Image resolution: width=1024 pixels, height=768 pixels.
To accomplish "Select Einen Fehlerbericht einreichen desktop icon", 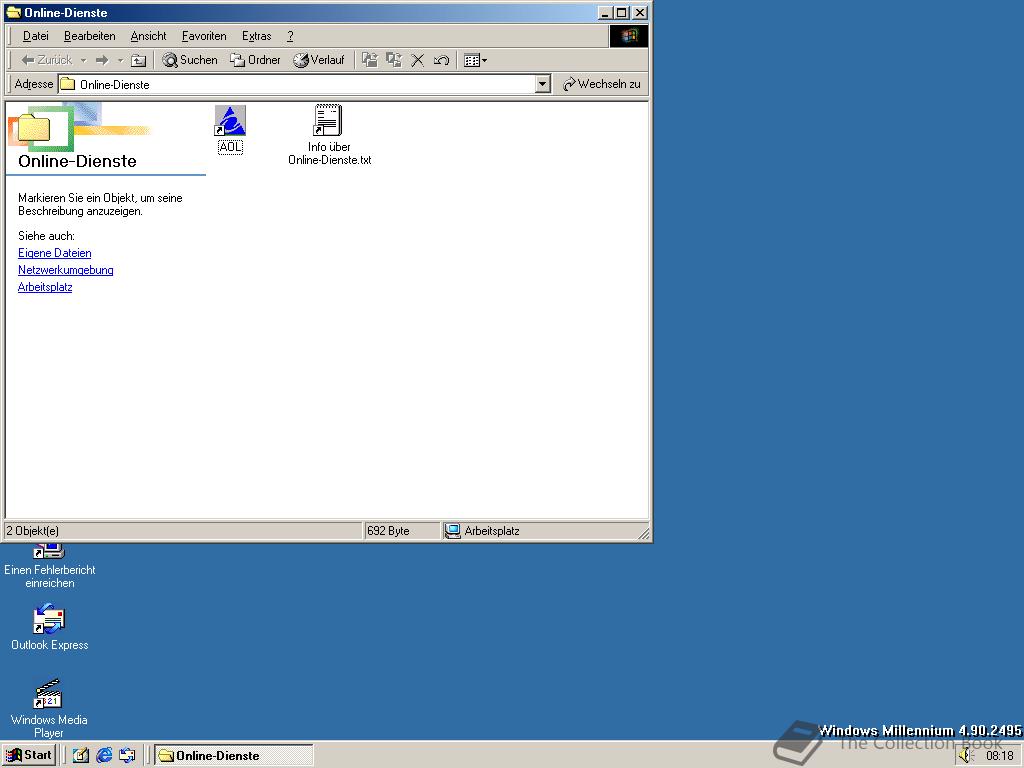I will [x=50, y=567].
